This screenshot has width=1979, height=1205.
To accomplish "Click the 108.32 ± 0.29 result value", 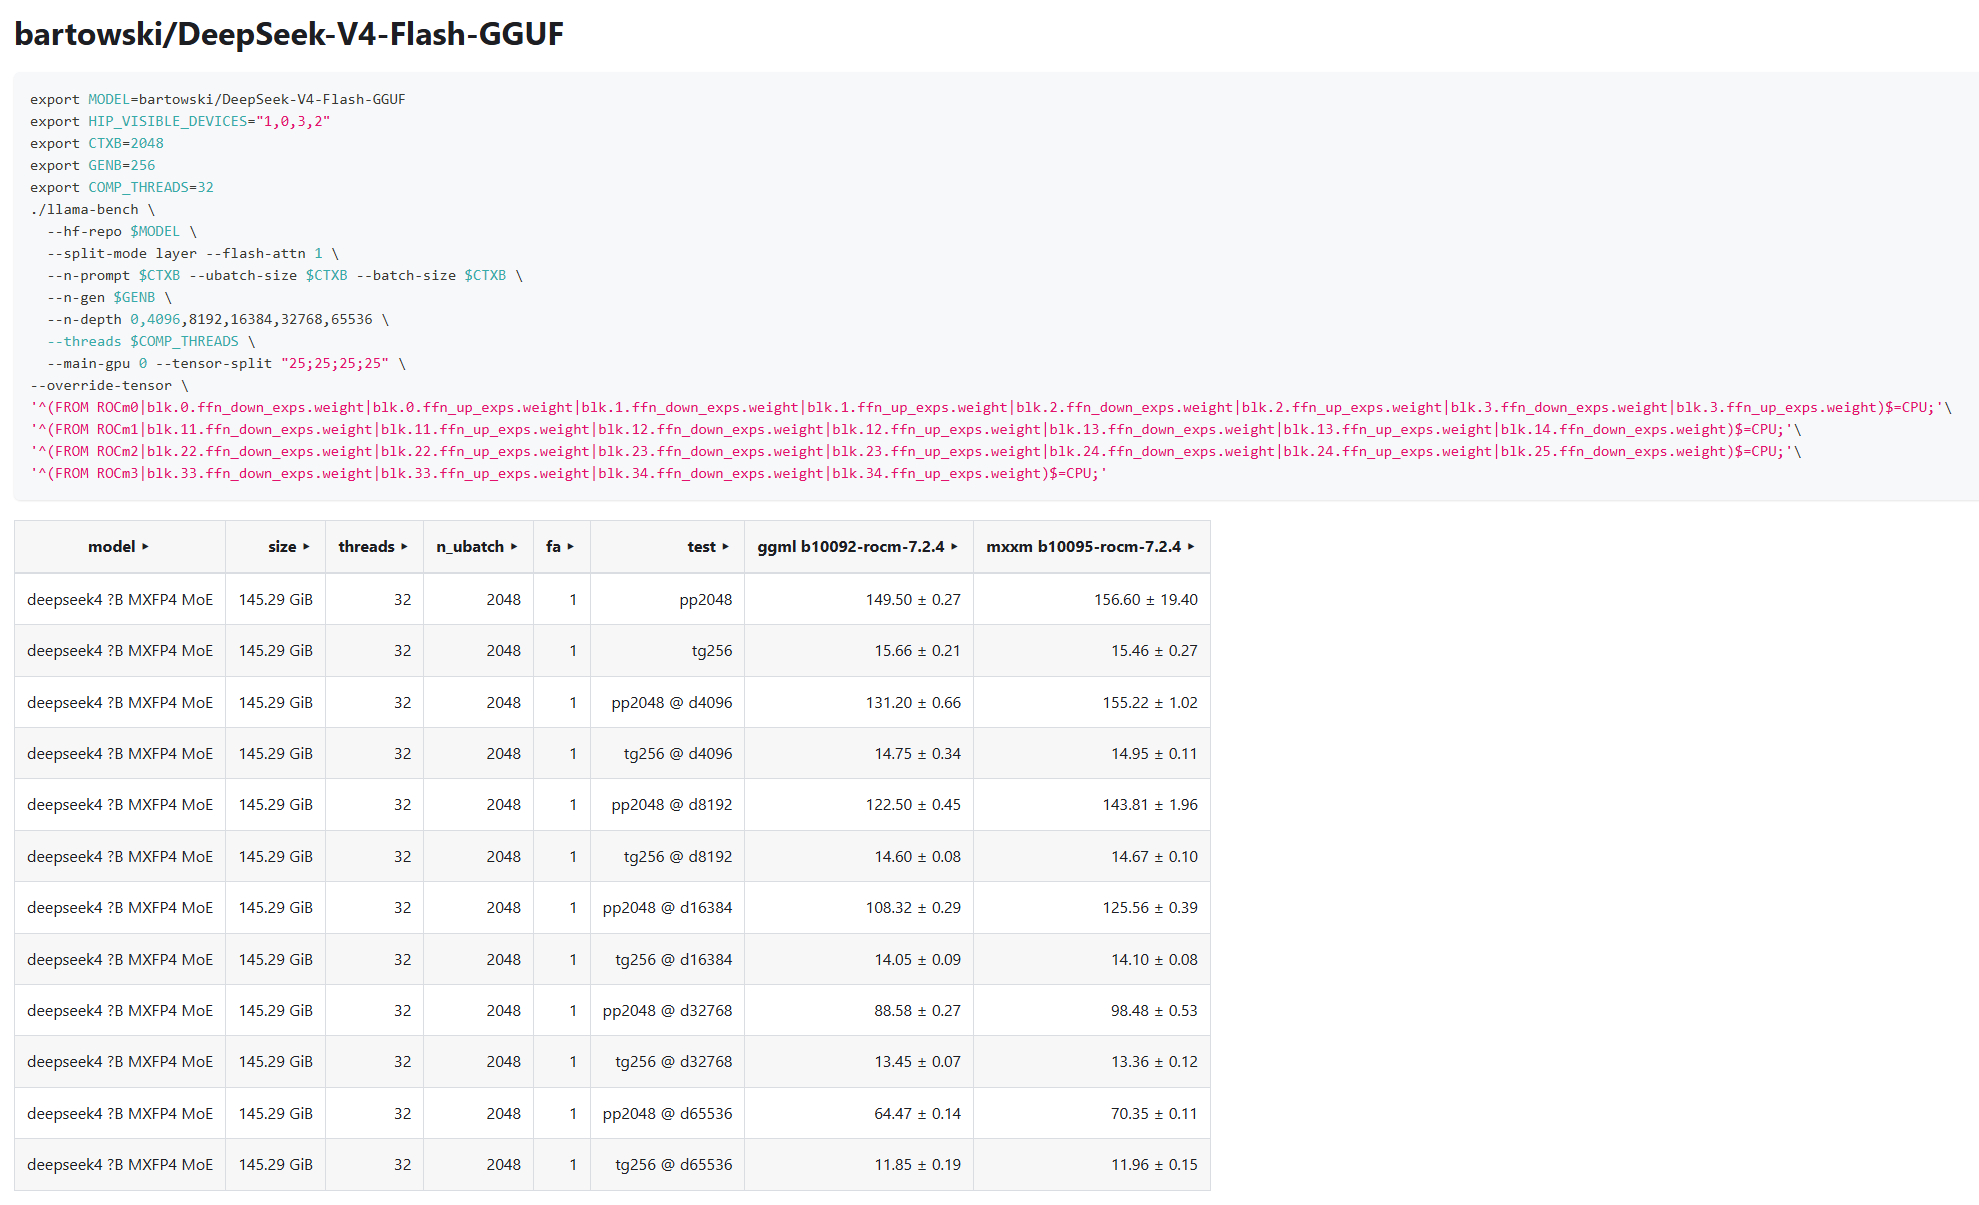I will pos(913,908).
